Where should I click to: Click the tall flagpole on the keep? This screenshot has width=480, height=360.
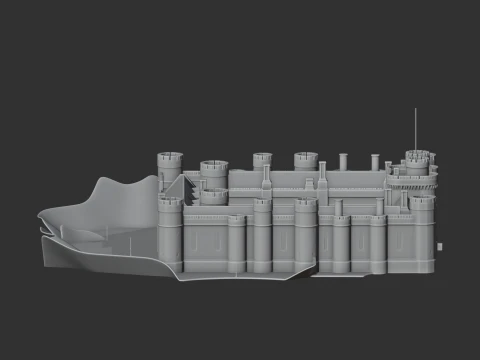point(415,129)
